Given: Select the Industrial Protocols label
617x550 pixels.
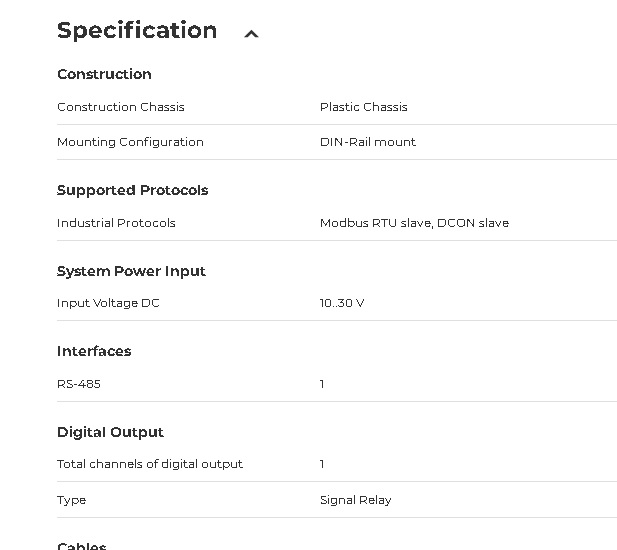Looking at the screenshot, I should [x=116, y=223].
